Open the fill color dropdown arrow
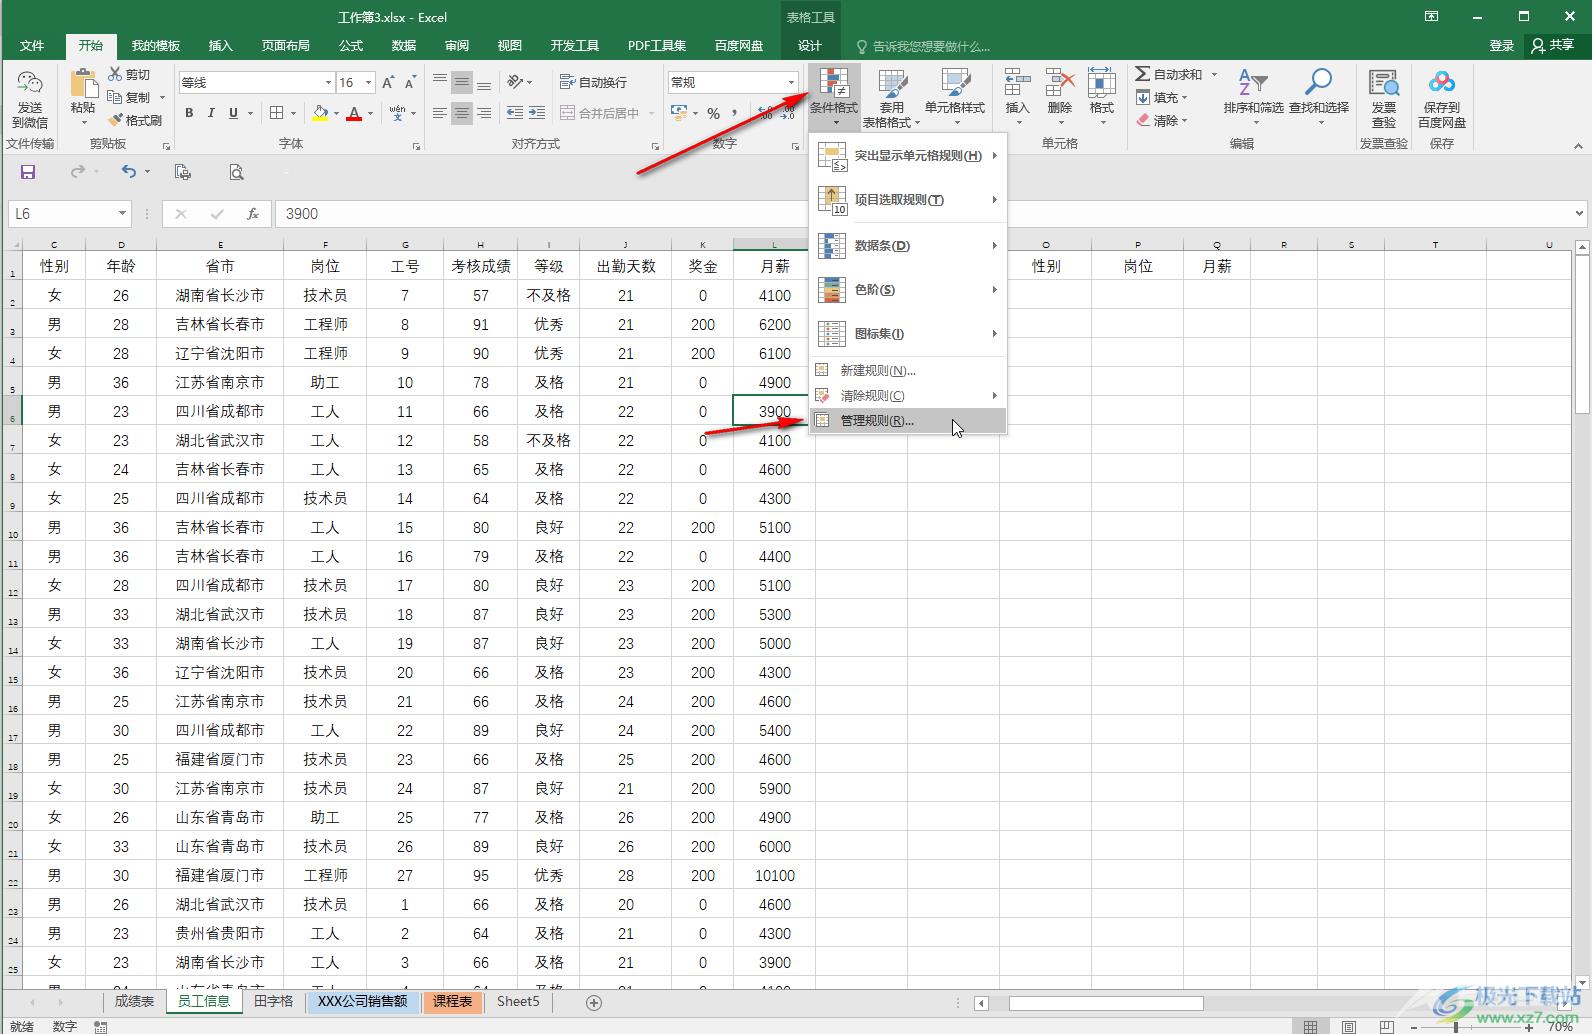Viewport: 1592px width, 1034px height. [337, 113]
